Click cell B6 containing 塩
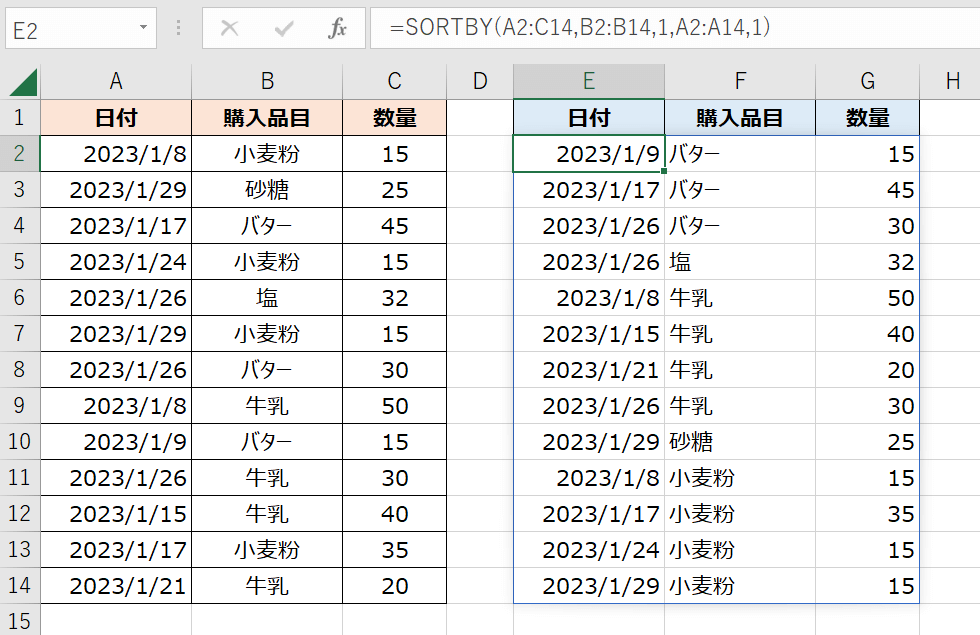 [x=267, y=298]
